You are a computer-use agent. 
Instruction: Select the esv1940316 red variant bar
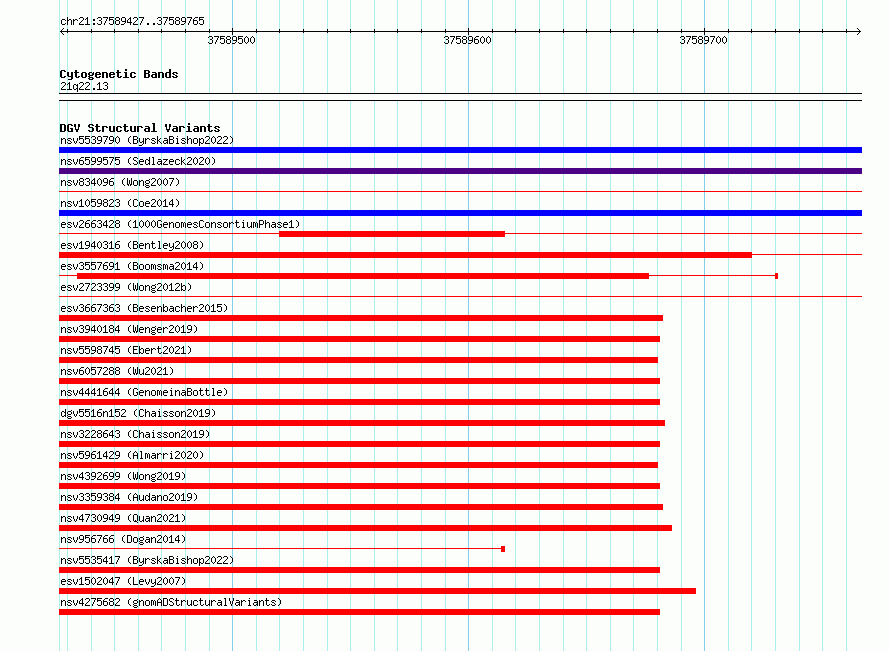click(405, 255)
